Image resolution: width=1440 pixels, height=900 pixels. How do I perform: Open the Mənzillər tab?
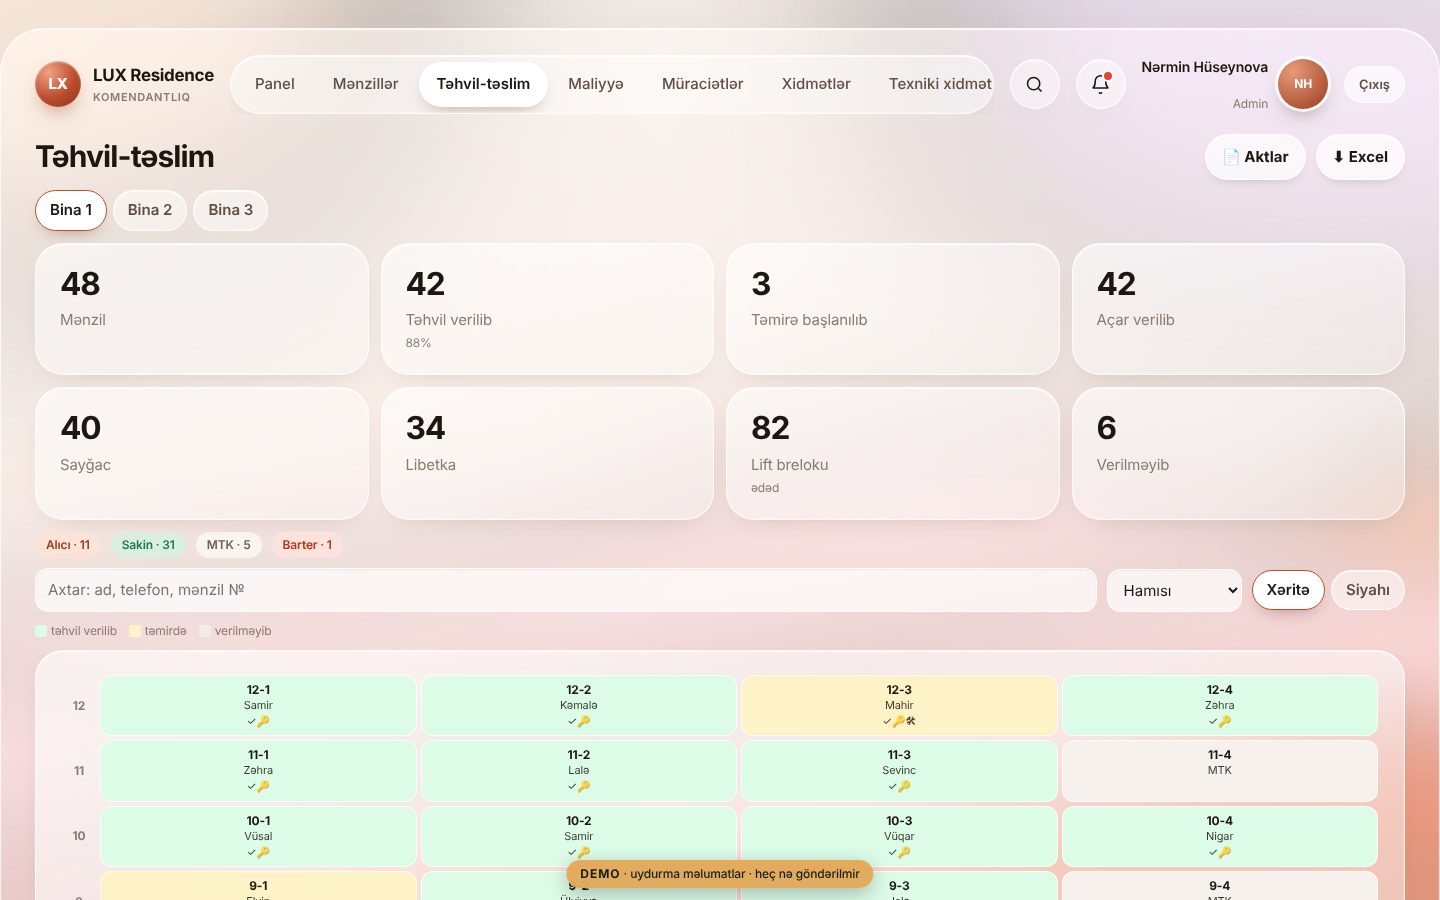(365, 84)
